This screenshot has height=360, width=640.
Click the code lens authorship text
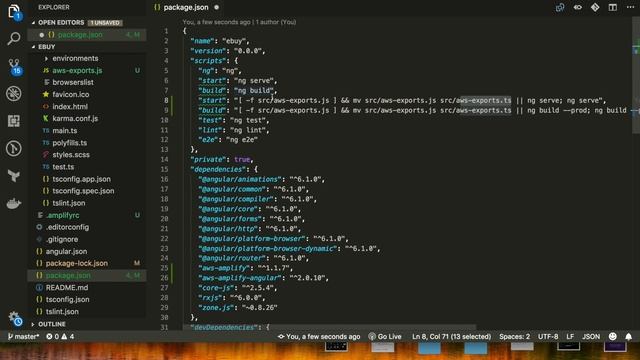tap(239, 22)
